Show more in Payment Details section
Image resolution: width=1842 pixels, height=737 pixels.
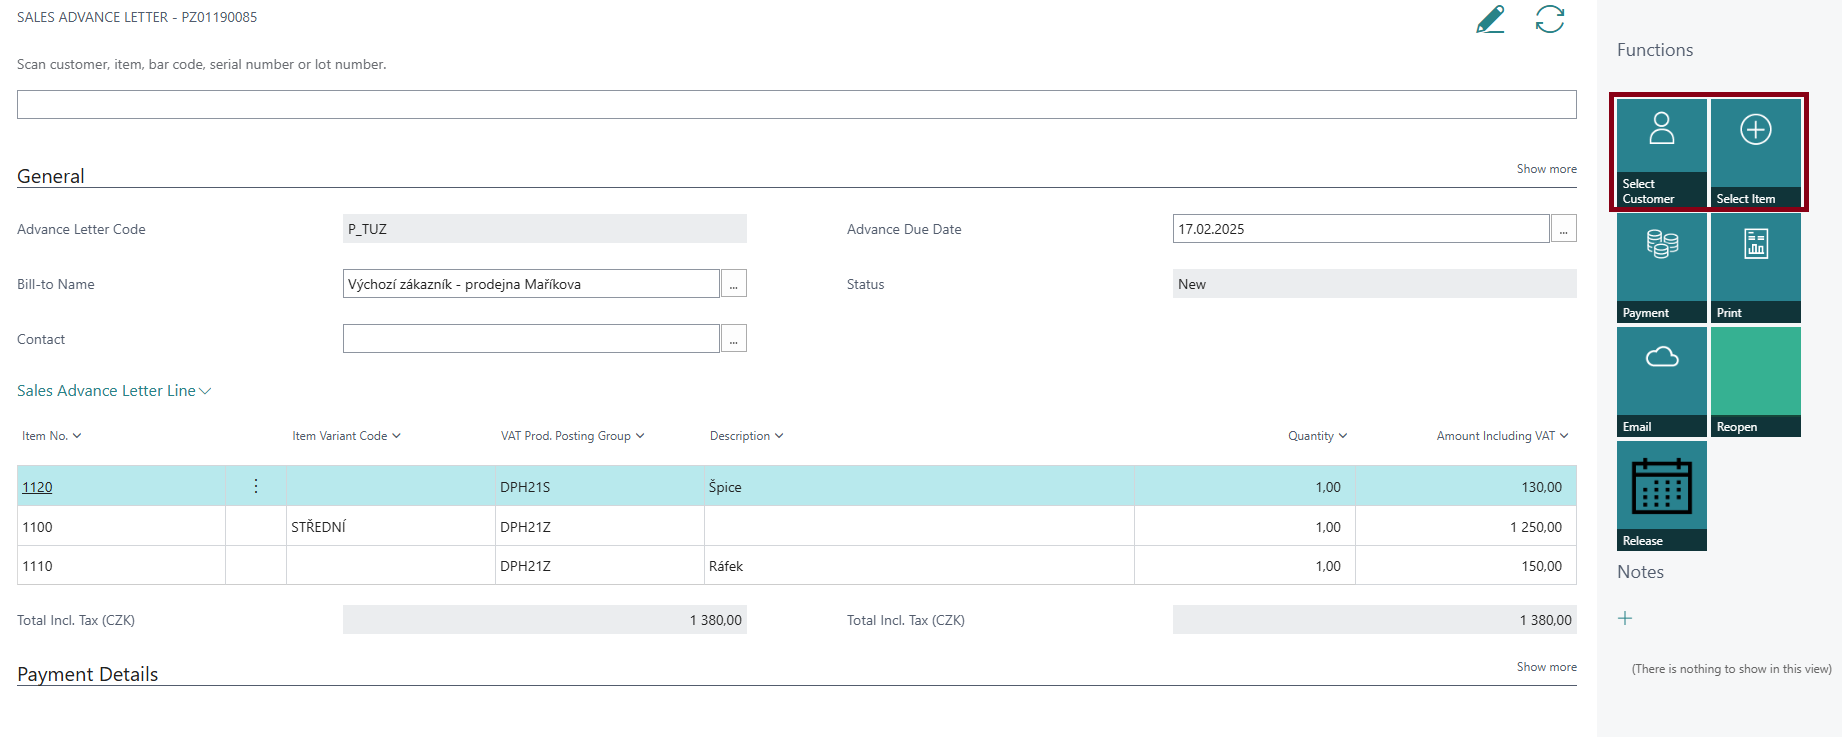pyautogui.click(x=1546, y=667)
